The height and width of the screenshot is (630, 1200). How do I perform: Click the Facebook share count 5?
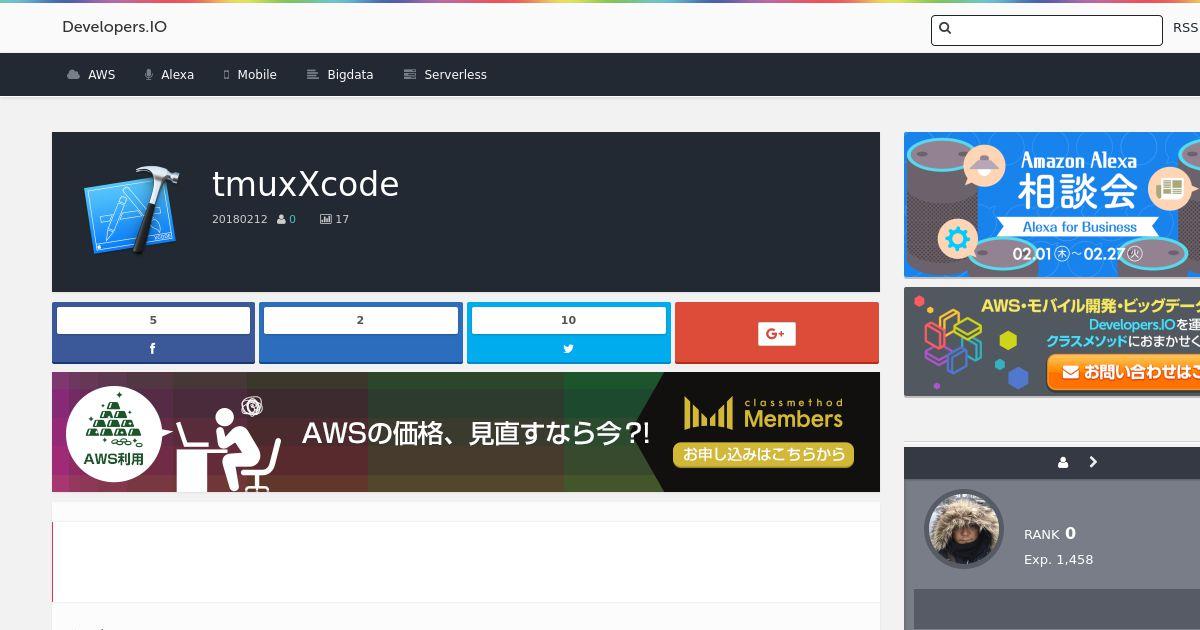click(153, 320)
